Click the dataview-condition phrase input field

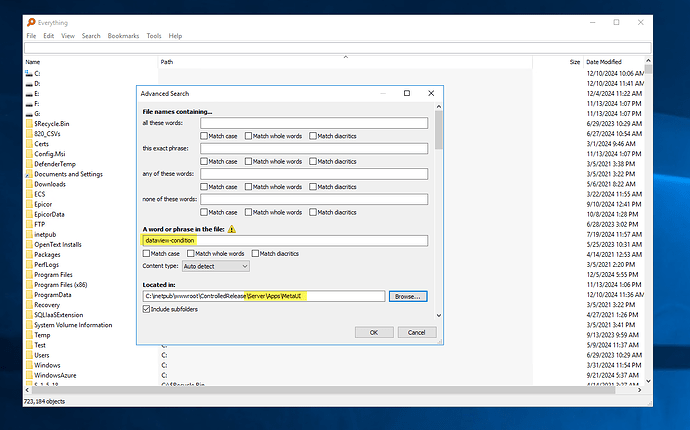click(x=285, y=240)
